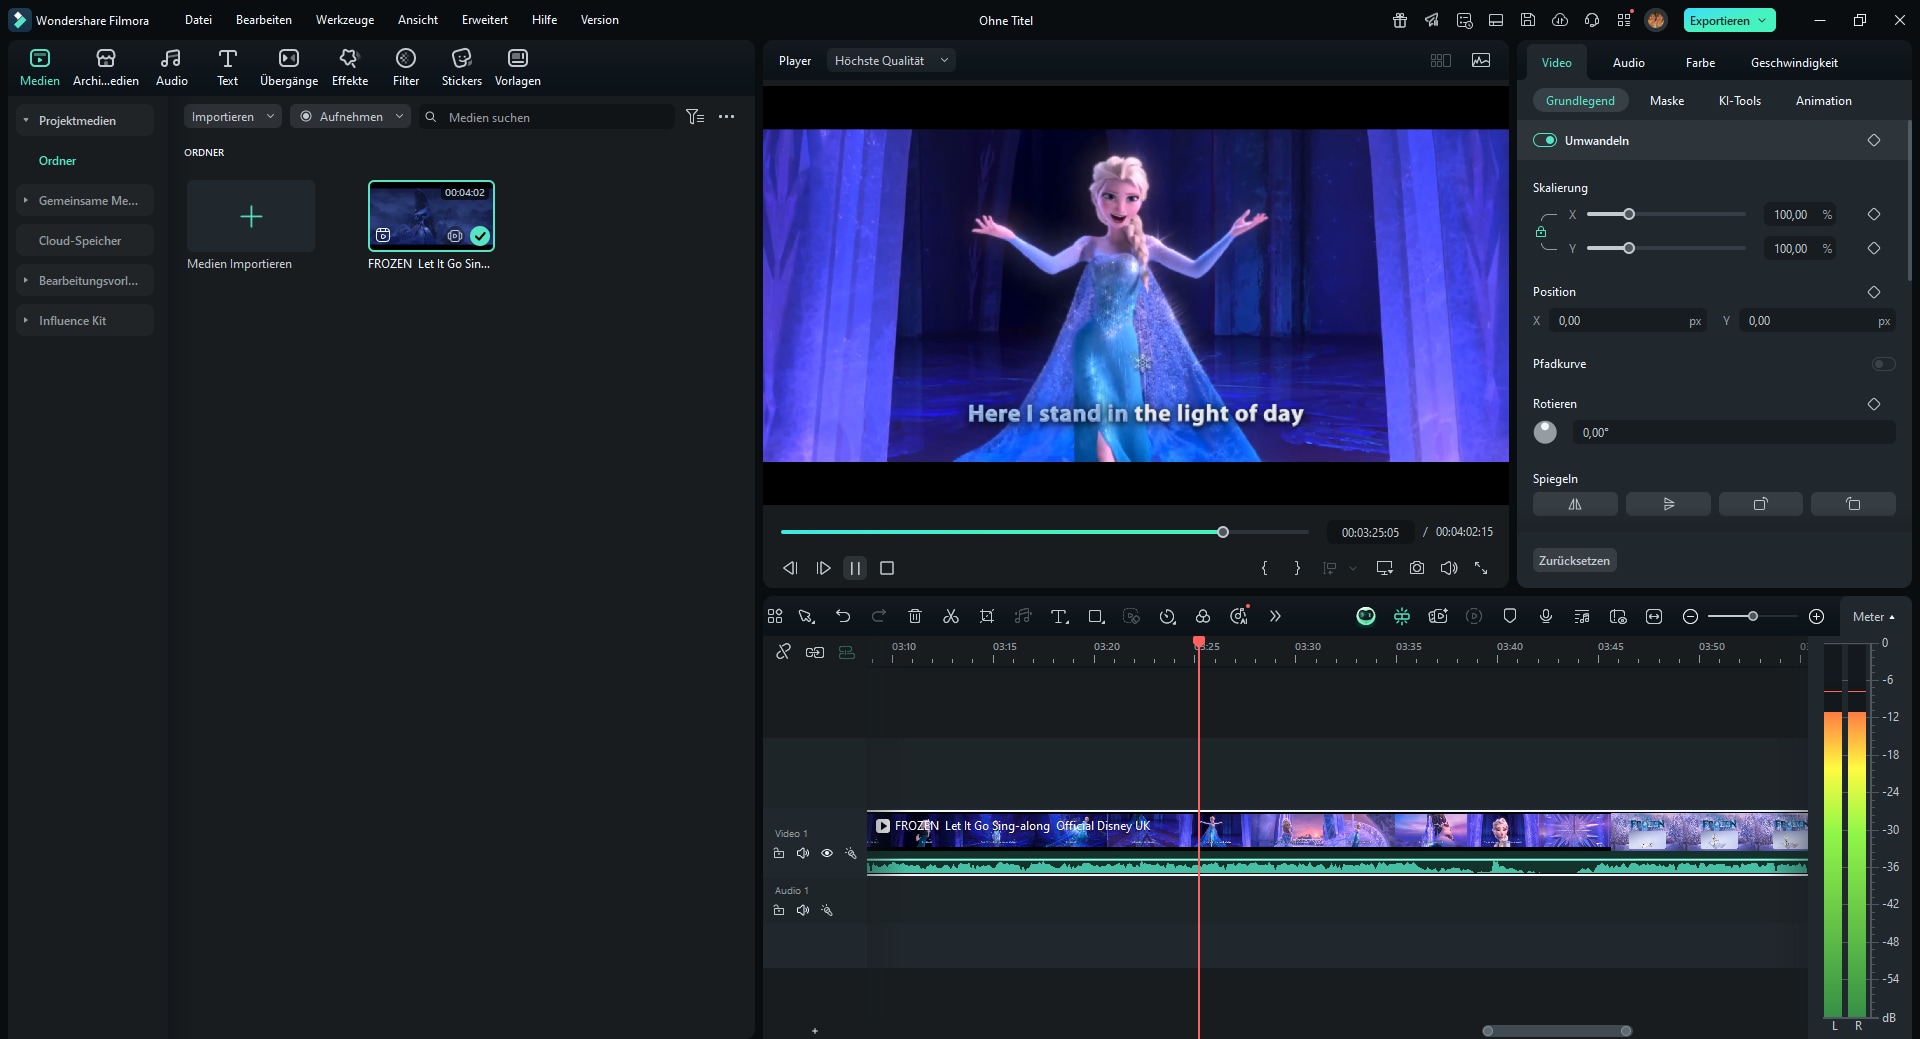Open the Text titles panel
The image size is (1920, 1039).
228,67
